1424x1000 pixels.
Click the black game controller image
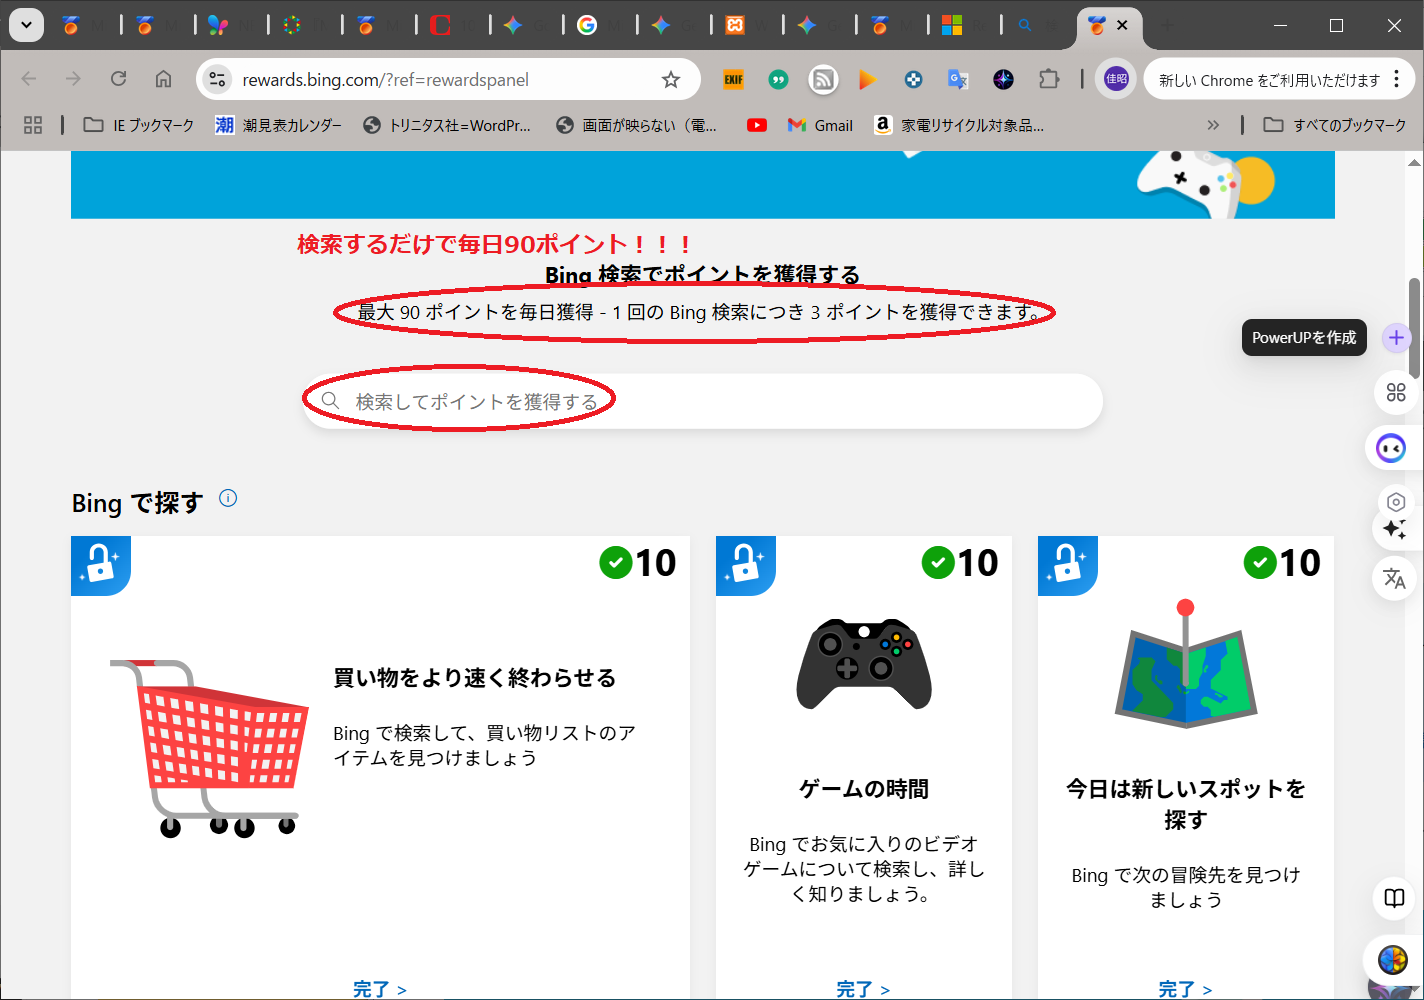click(x=864, y=663)
